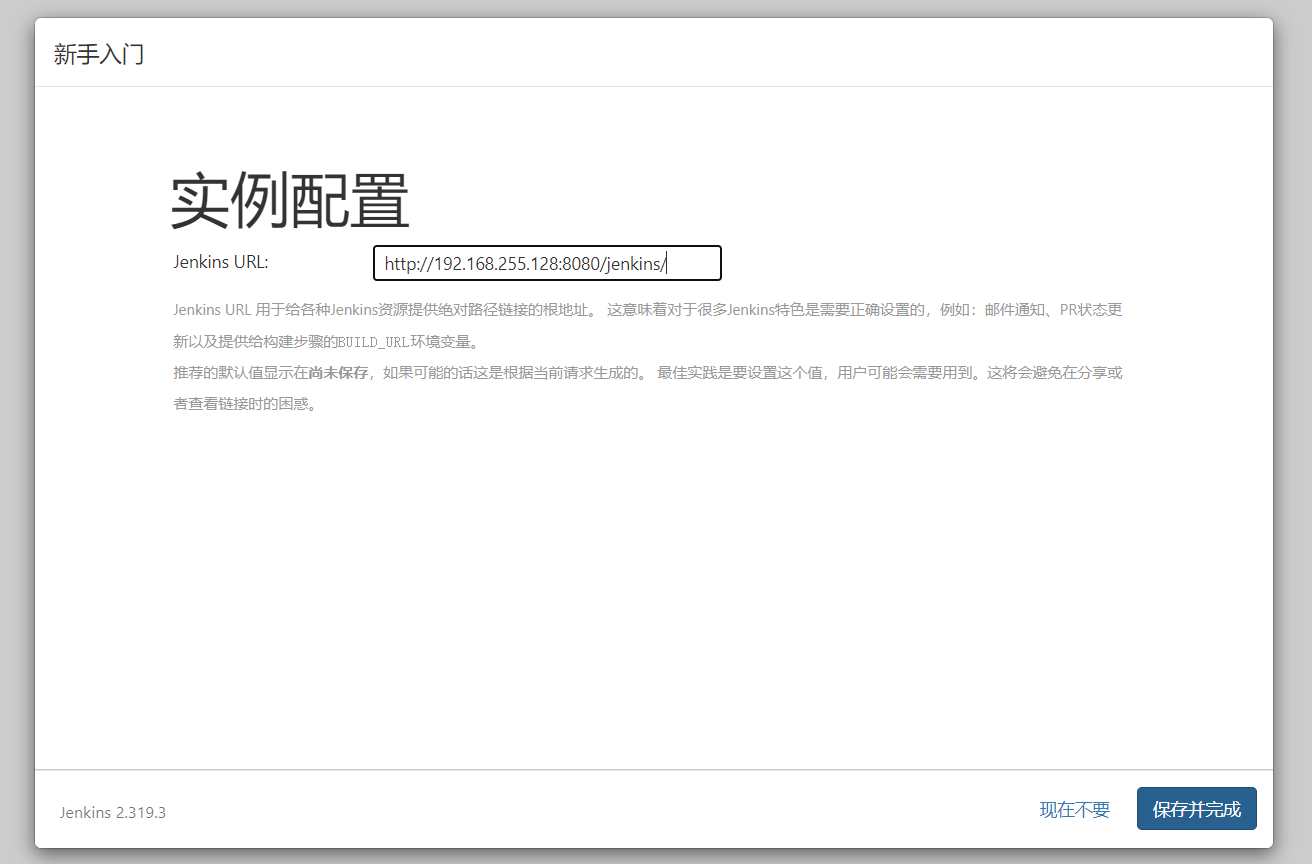Click the 实例配置 heading
Screen dimensions: 1312x864
coord(290,201)
